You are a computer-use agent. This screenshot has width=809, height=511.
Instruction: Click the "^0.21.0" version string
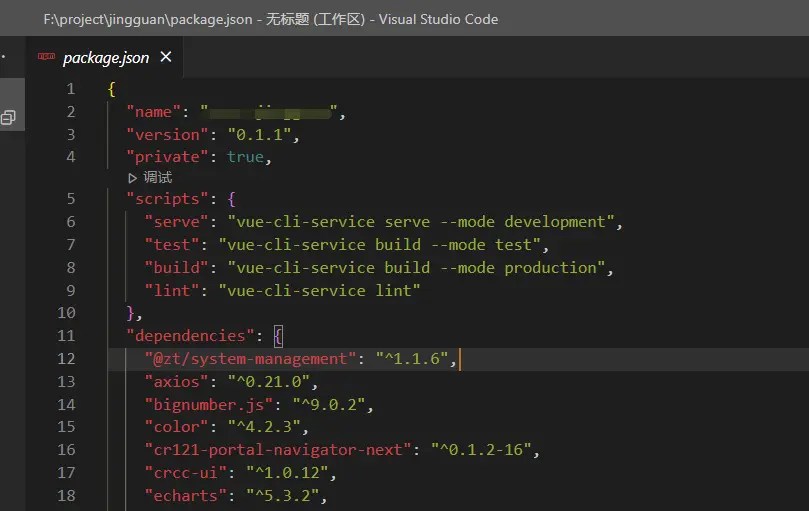pyautogui.click(x=269, y=382)
